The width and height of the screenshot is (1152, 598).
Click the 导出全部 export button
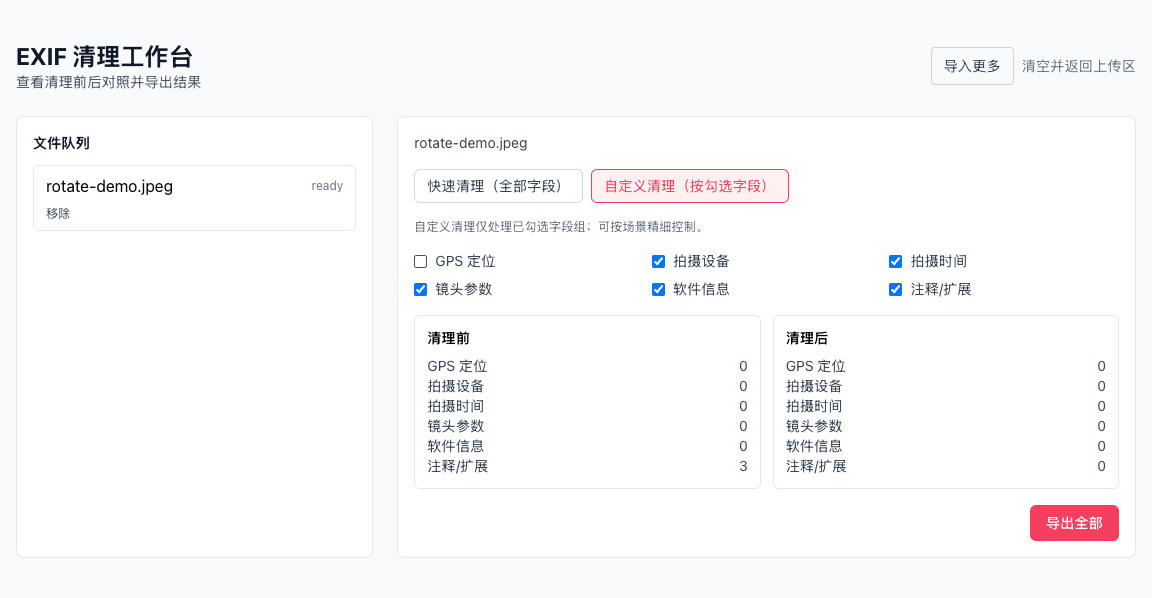coord(1074,522)
